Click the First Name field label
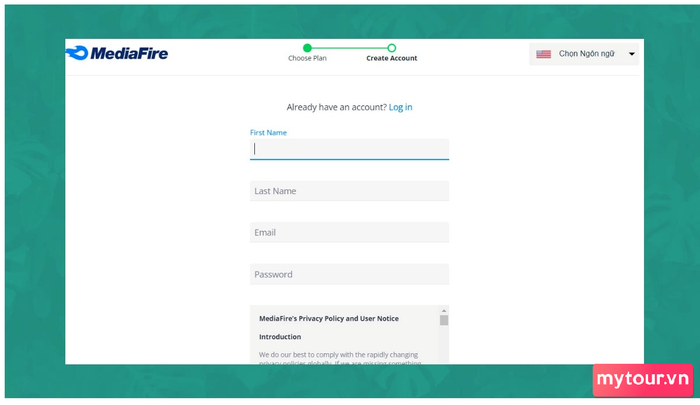The width and height of the screenshot is (700, 405). 268,133
